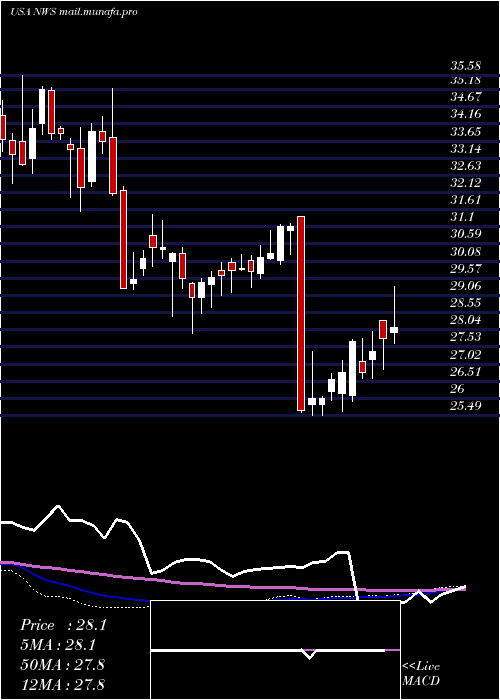Screen dimensions: 500x700
Task: Click the 29.06 price axis label
Action: point(465,286)
